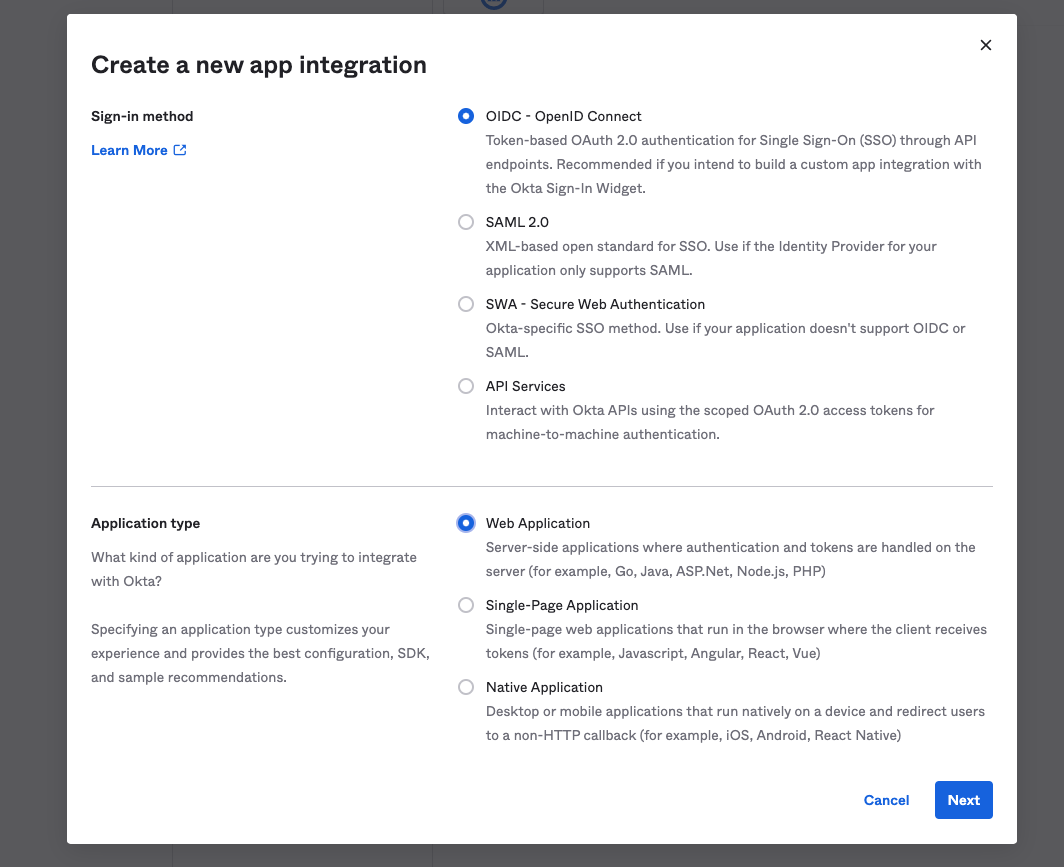Screen dimensions: 1064x867
Task: Select SWA - Secure Web Authentication option
Action: [x=466, y=304]
